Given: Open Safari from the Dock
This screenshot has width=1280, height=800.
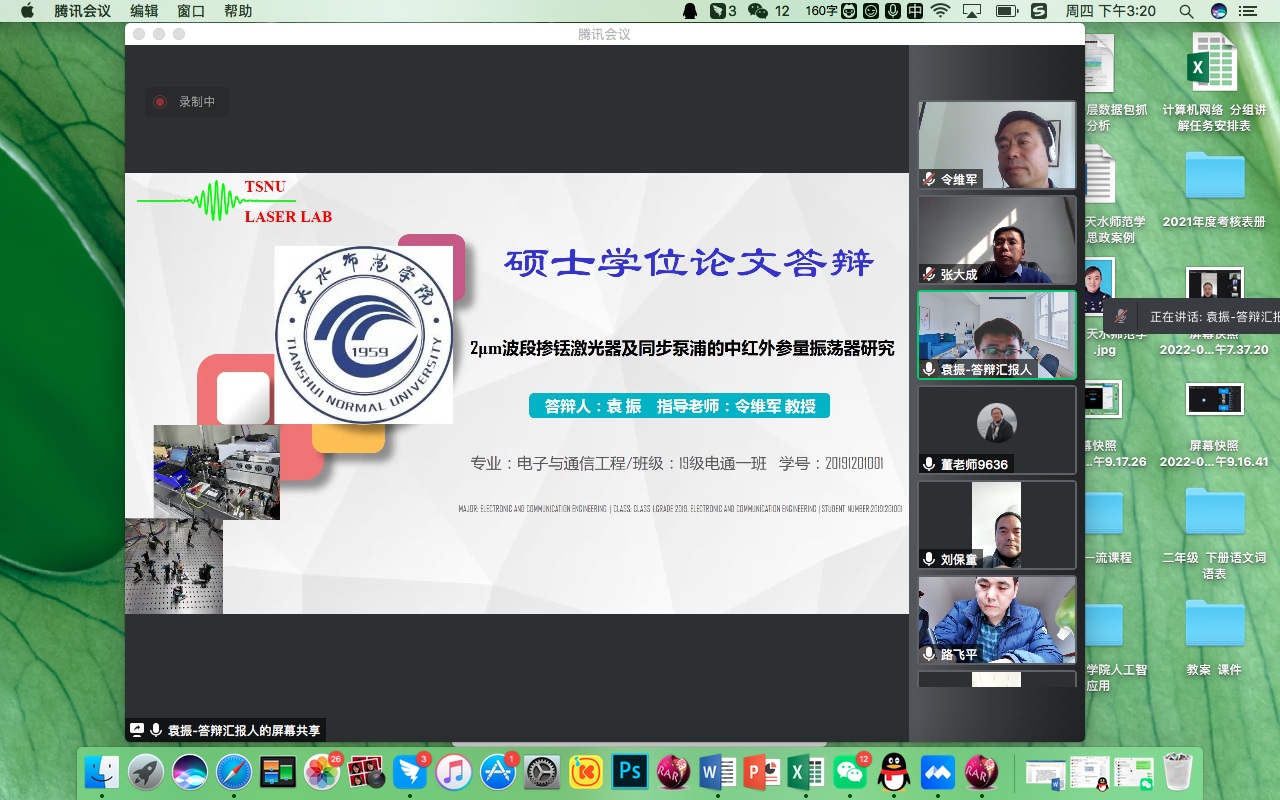Looking at the screenshot, I should [234, 771].
